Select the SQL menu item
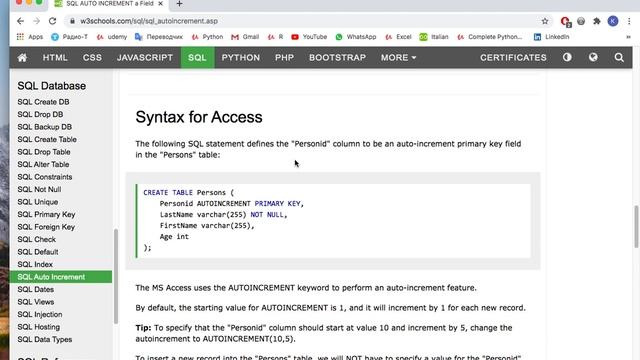Image resolution: width=640 pixels, height=360 pixels. click(x=198, y=58)
